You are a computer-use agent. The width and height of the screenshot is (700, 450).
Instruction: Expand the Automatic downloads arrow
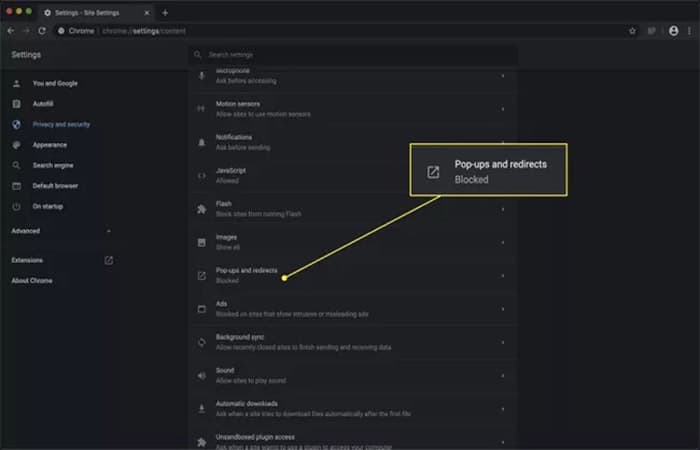click(503, 409)
